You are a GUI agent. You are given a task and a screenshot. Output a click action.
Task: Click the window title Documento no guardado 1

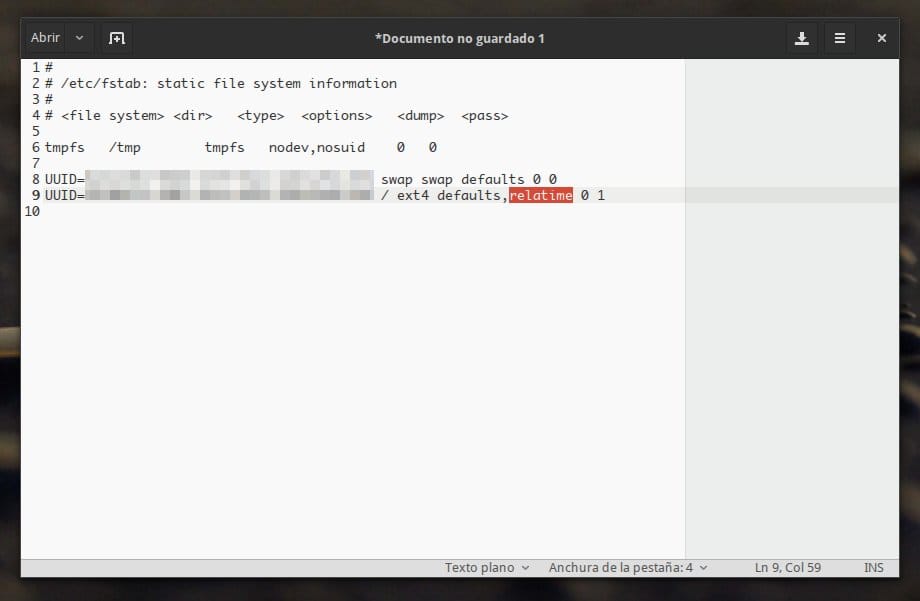coord(460,39)
